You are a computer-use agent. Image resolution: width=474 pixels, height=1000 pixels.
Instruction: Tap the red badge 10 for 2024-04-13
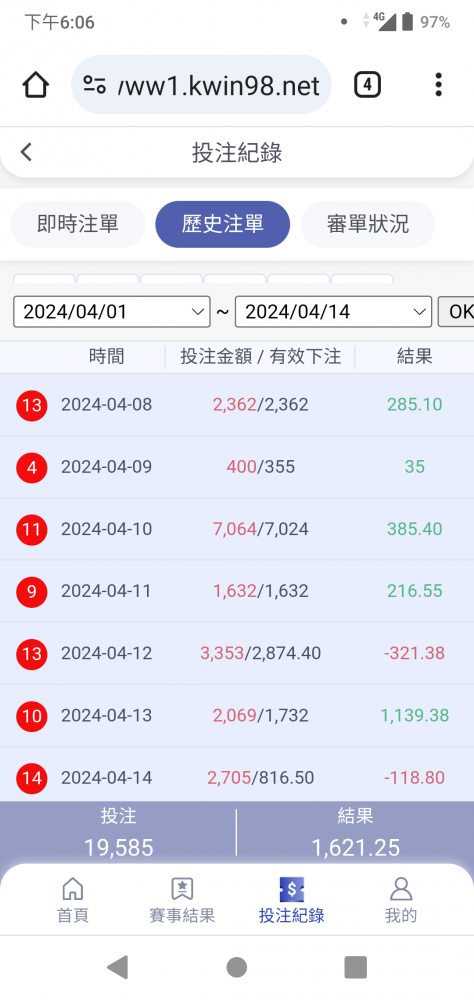click(x=32, y=716)
